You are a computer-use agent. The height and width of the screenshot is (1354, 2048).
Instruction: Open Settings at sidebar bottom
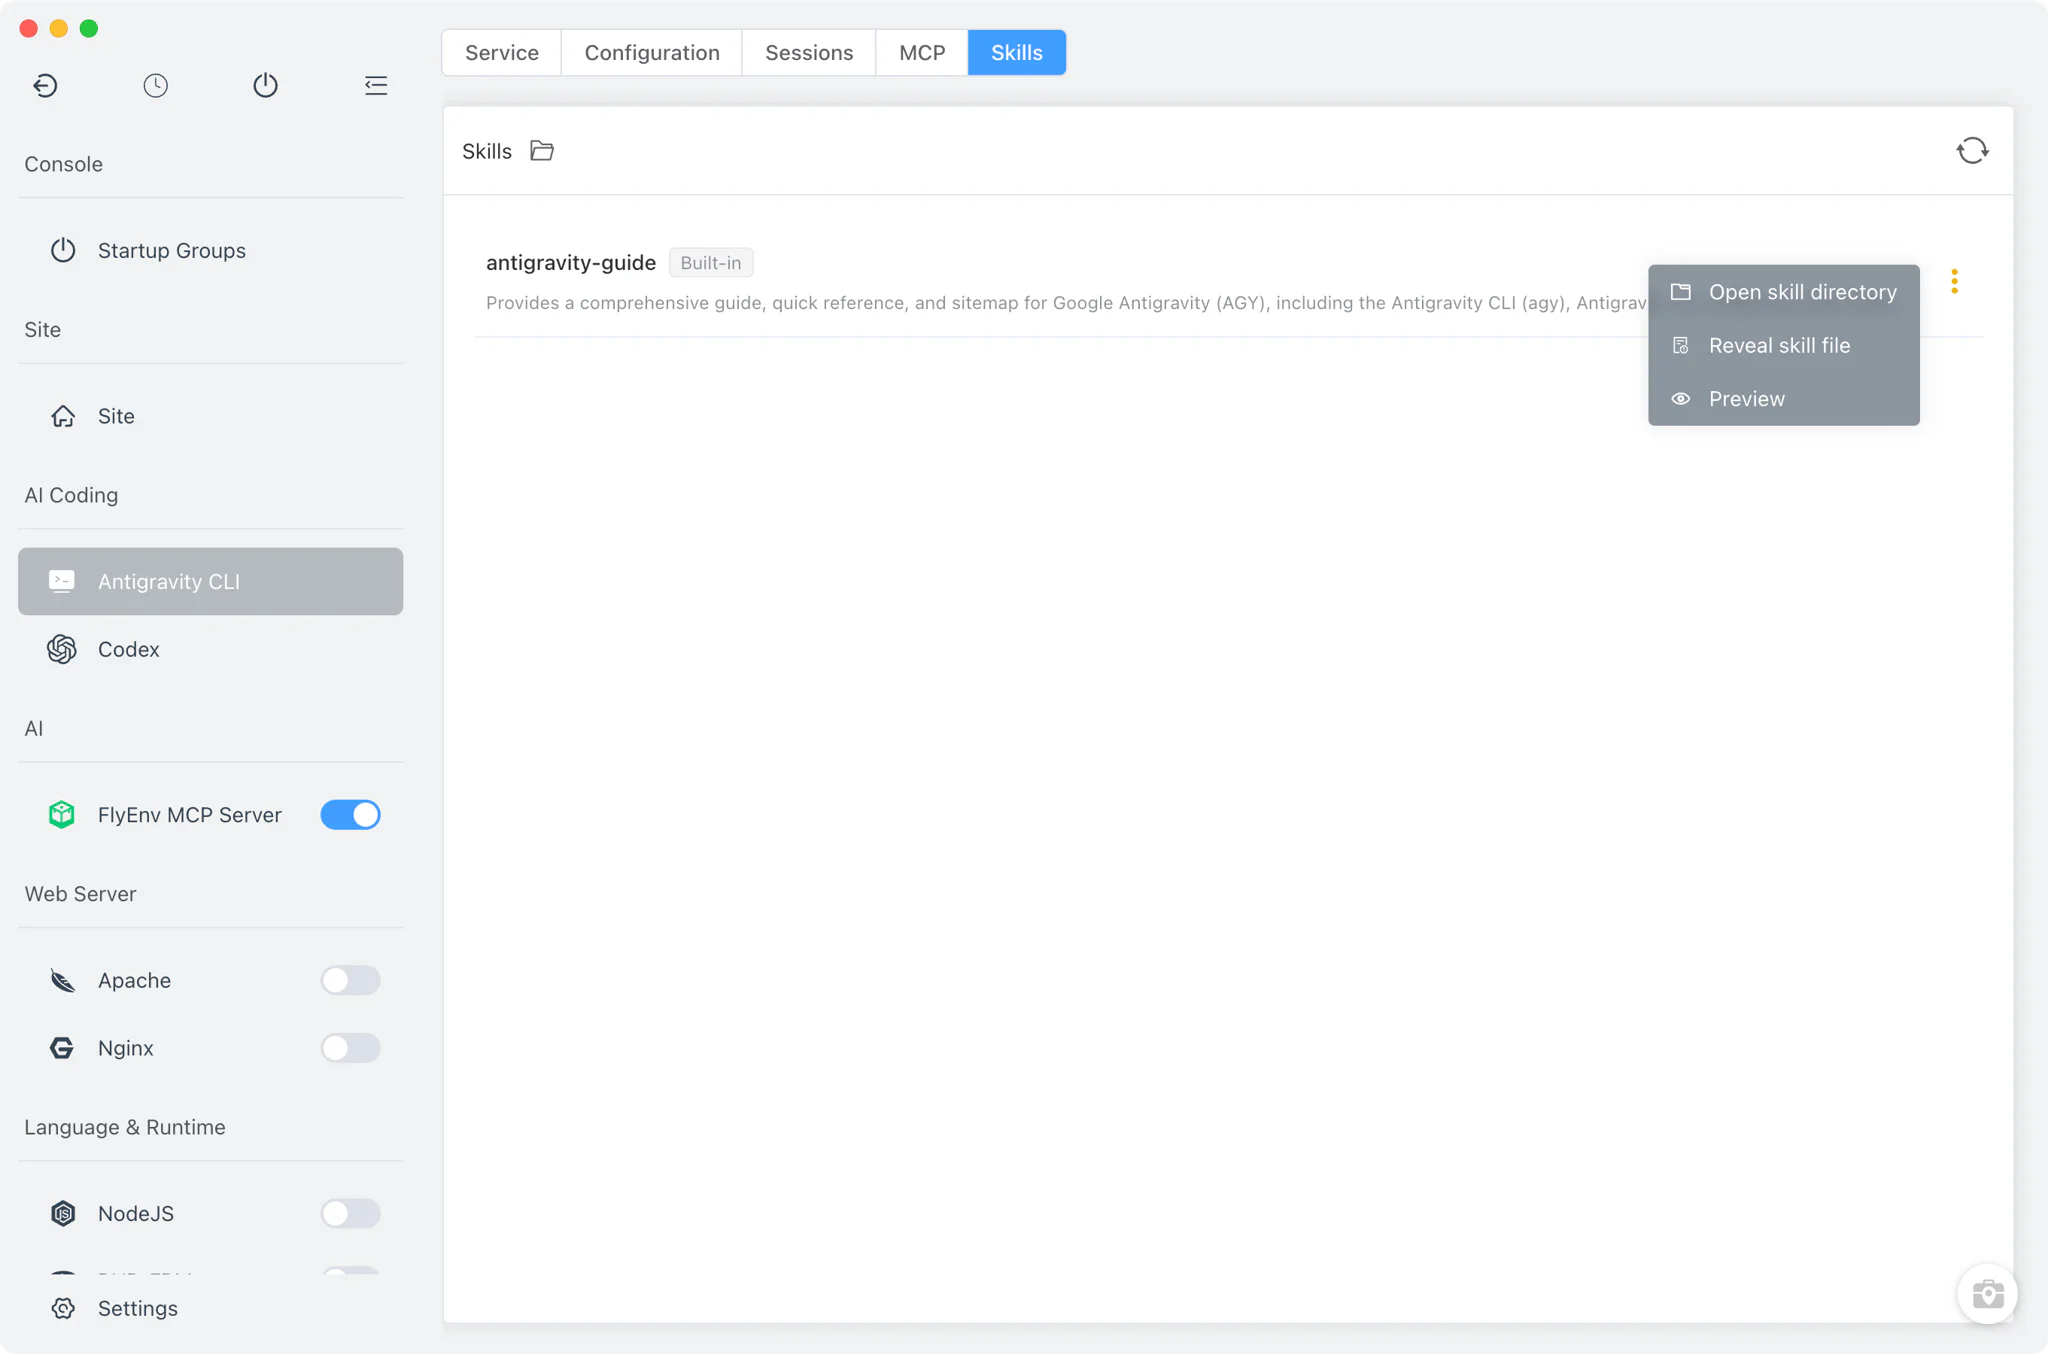[x=211, y=1309]
